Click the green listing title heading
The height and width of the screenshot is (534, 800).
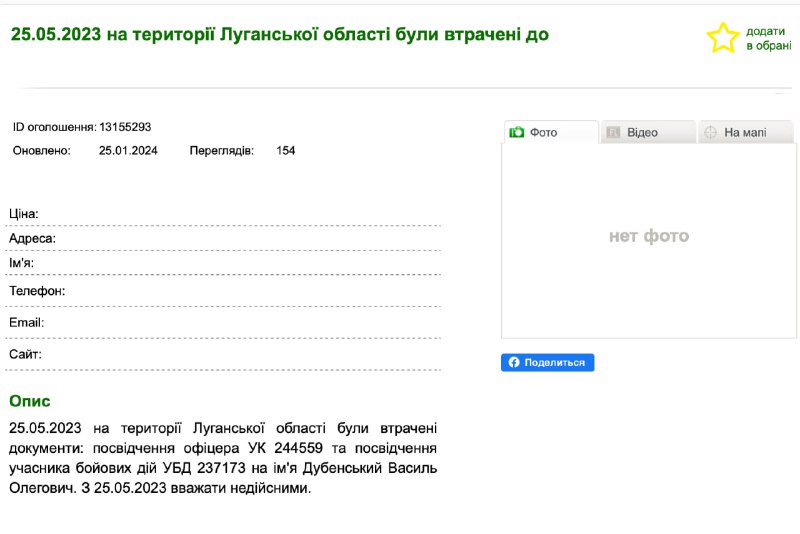pyautogui.click(x=280, y=34)
